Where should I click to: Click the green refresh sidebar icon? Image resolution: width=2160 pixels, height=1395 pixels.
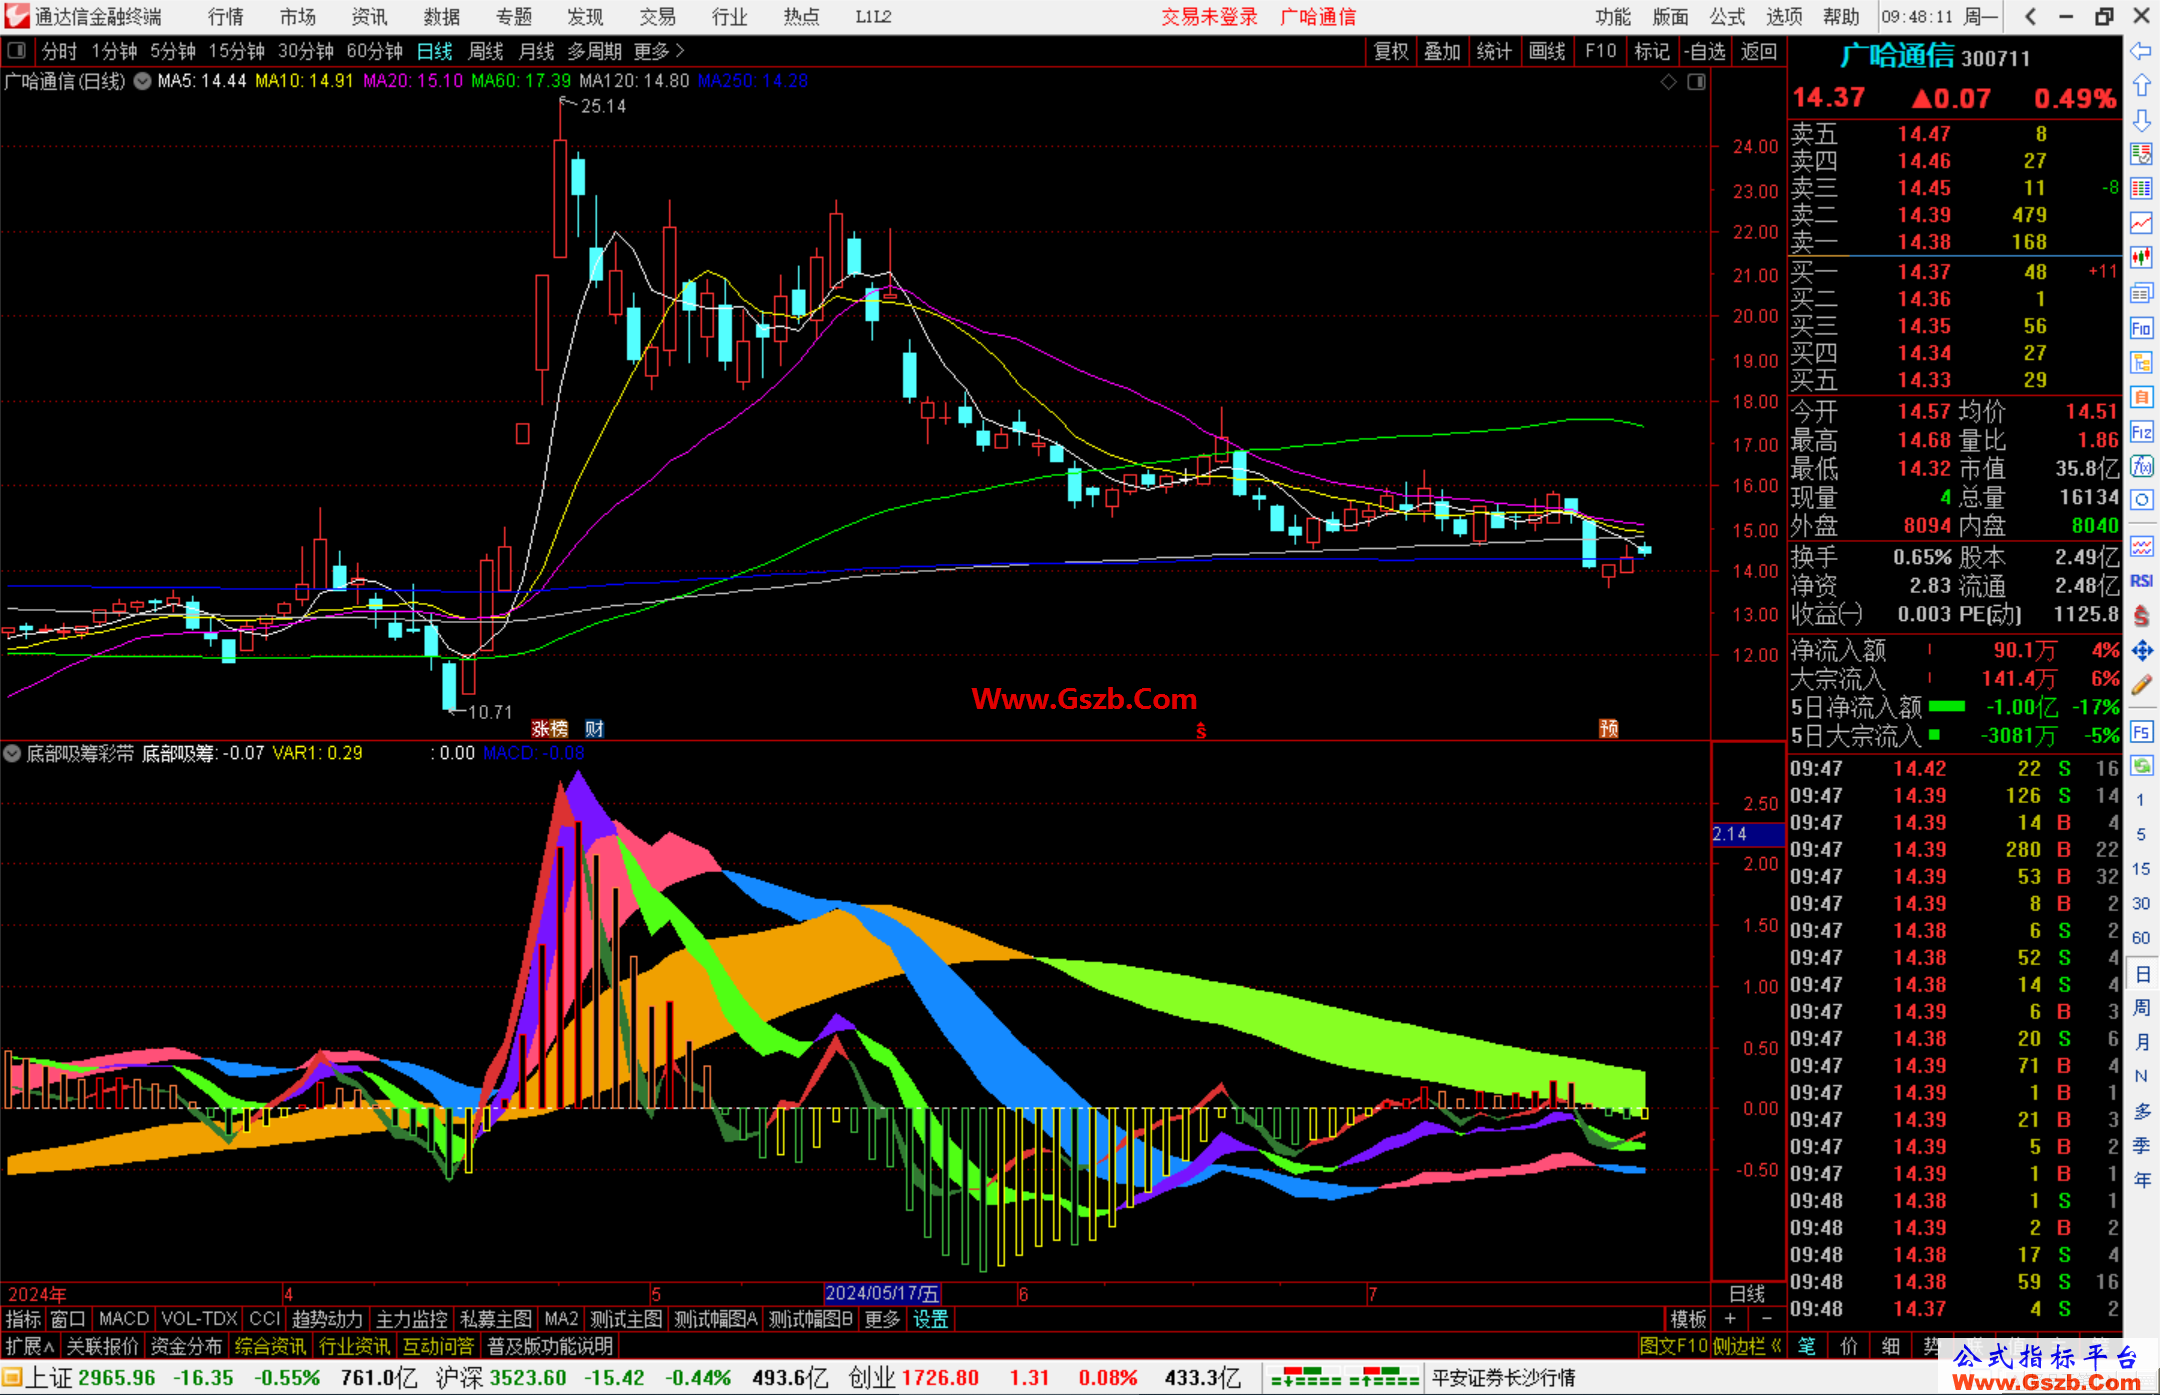2141,766
